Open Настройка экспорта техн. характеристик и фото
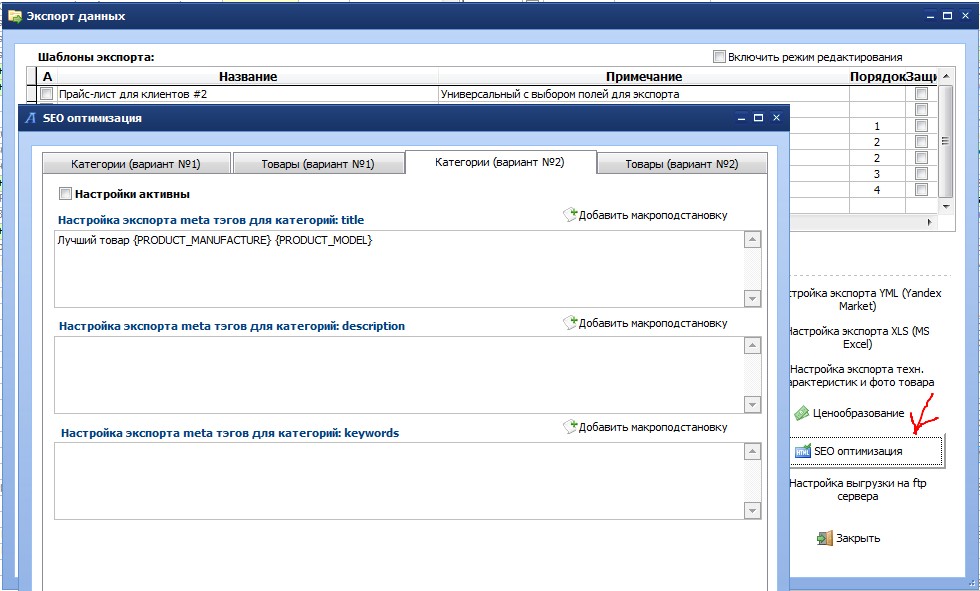980x591 pixels. pos(862,375)
